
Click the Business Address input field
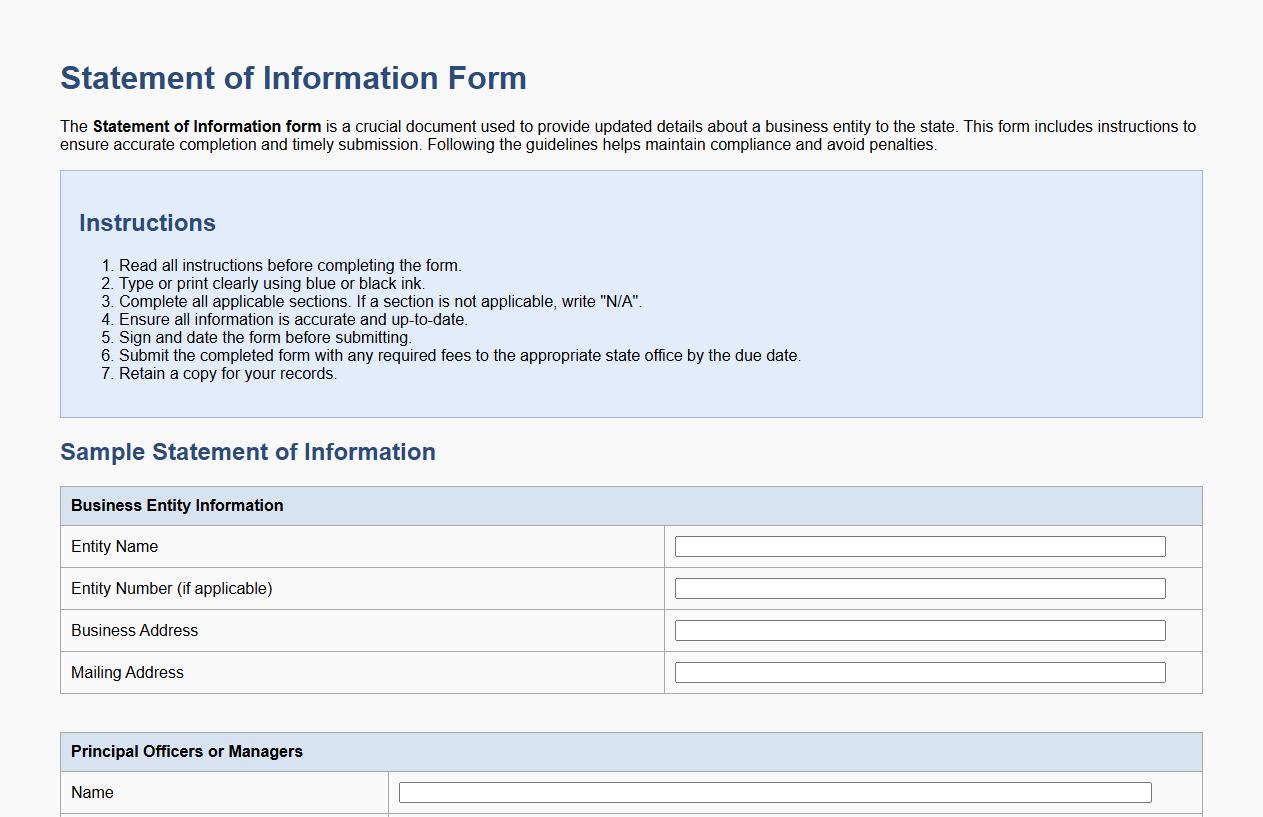coord(919,630)
